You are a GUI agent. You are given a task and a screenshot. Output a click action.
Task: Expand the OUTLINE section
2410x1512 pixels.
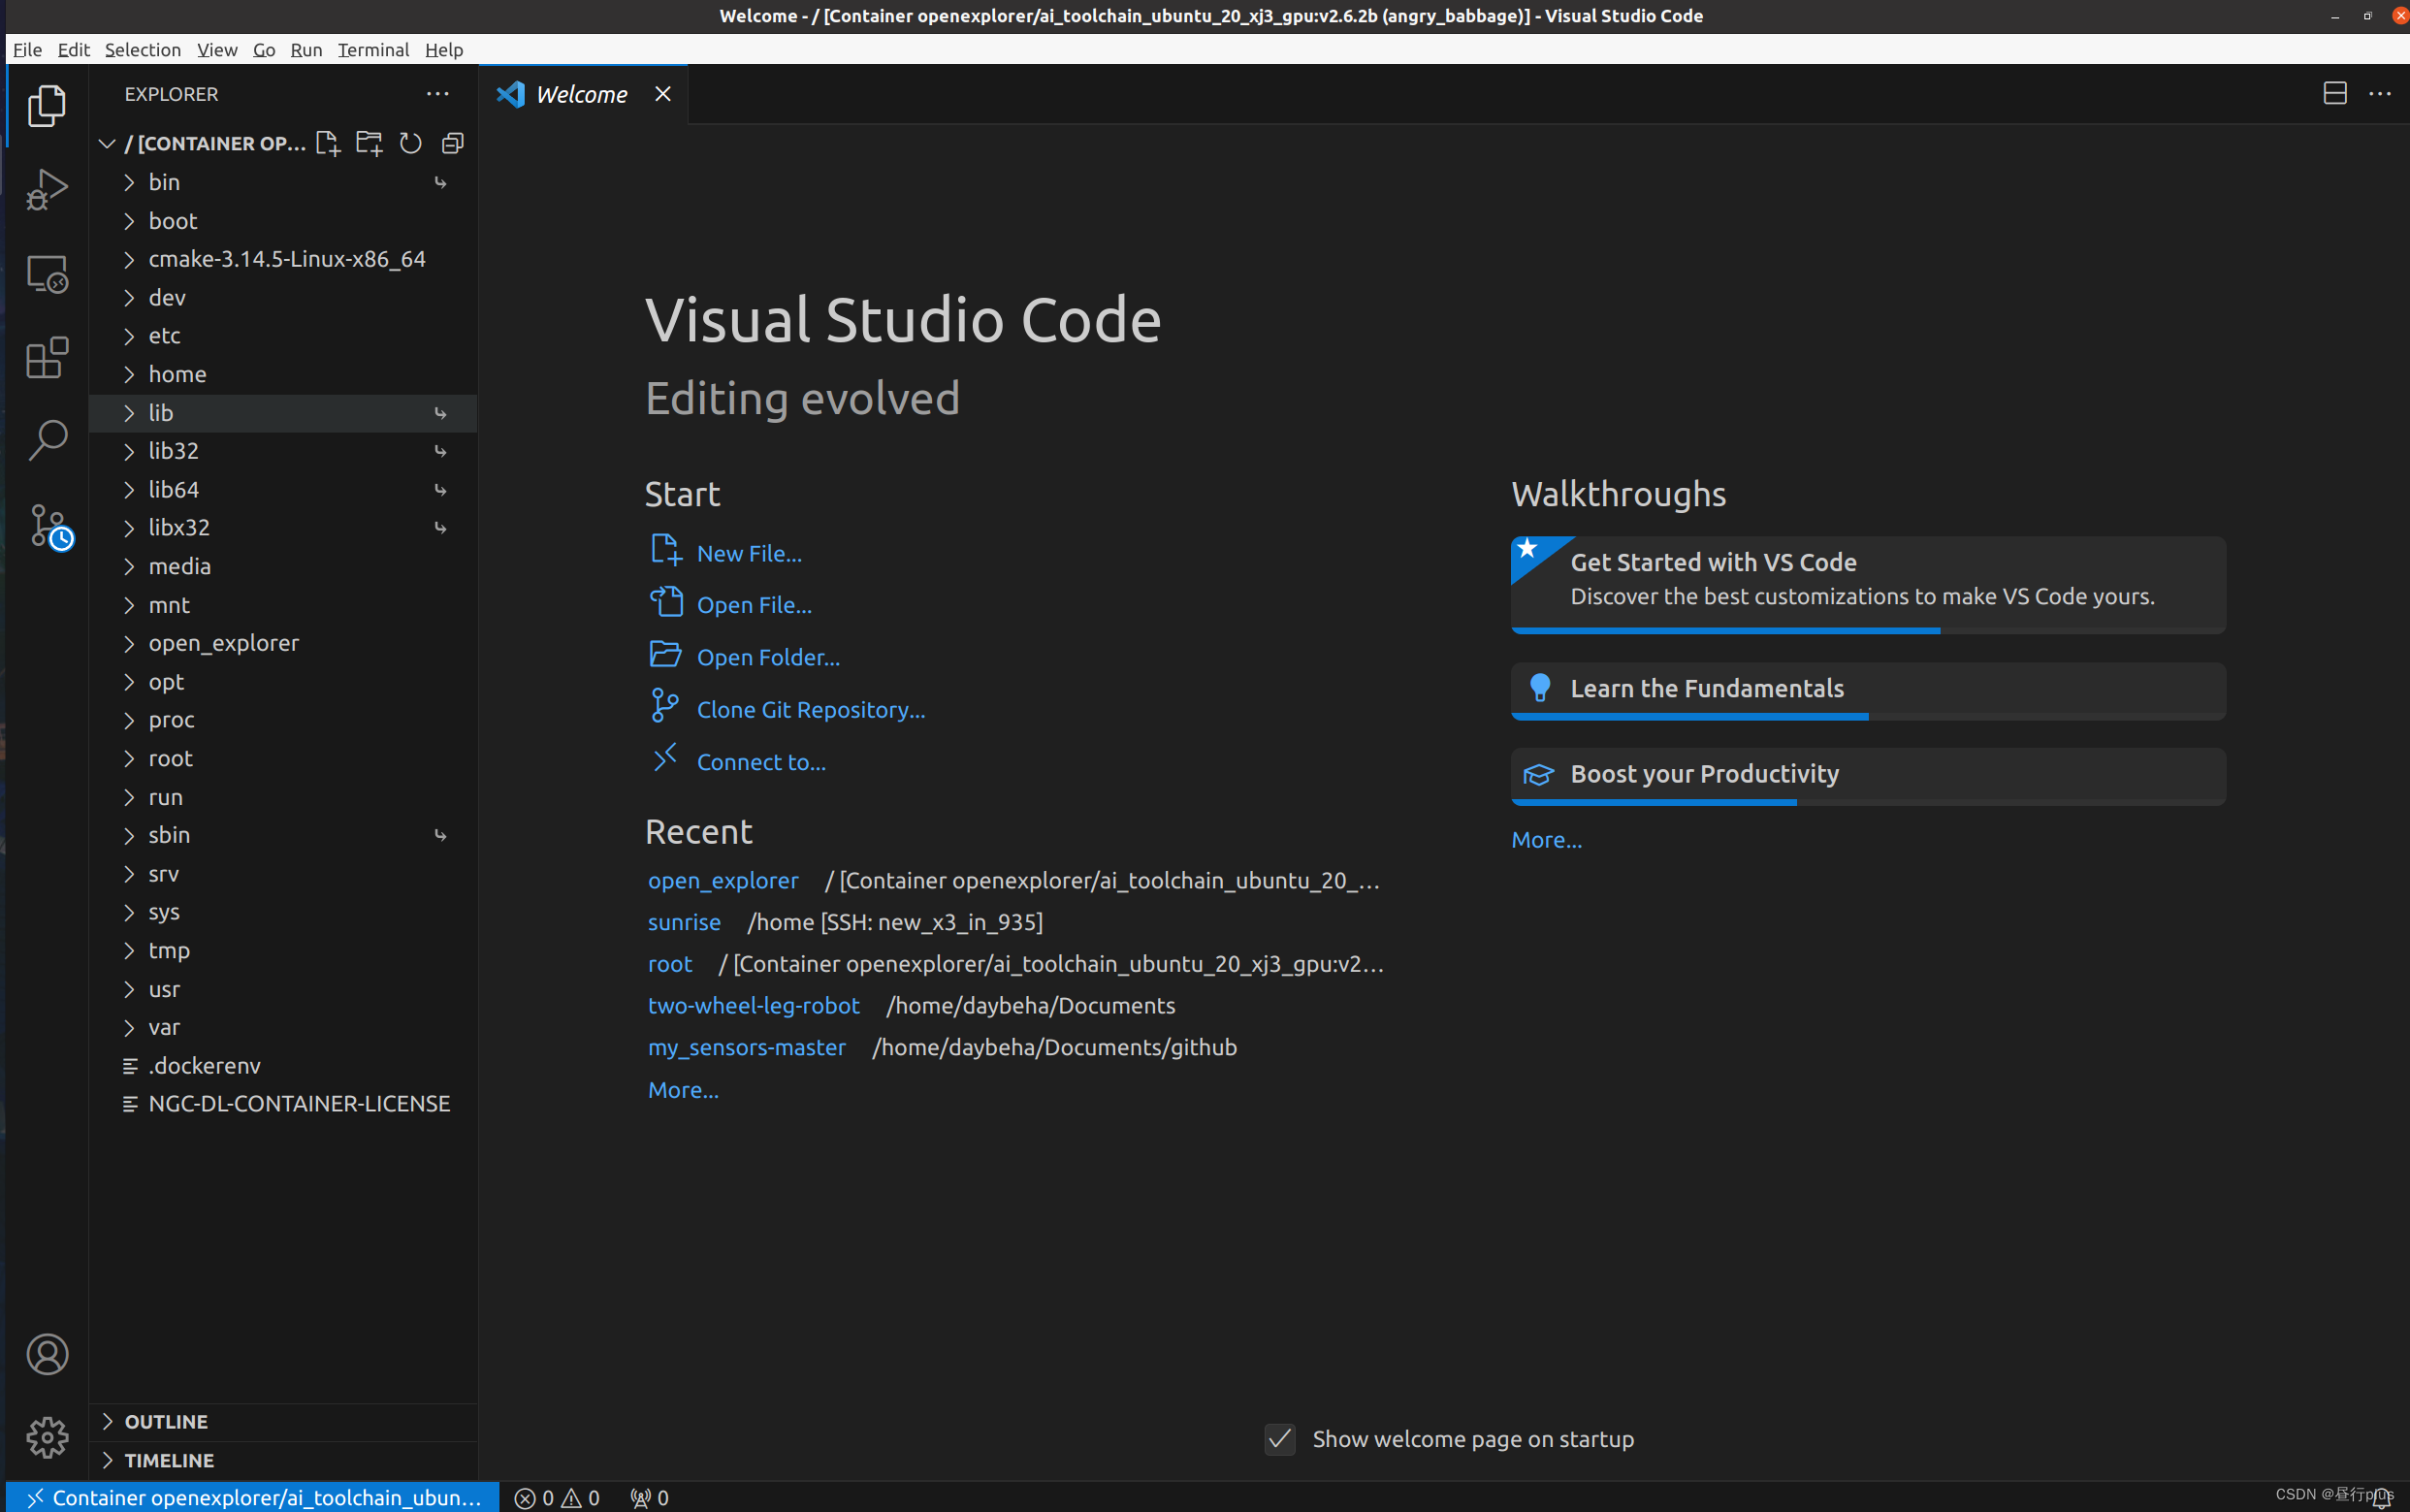point(283,1421)
